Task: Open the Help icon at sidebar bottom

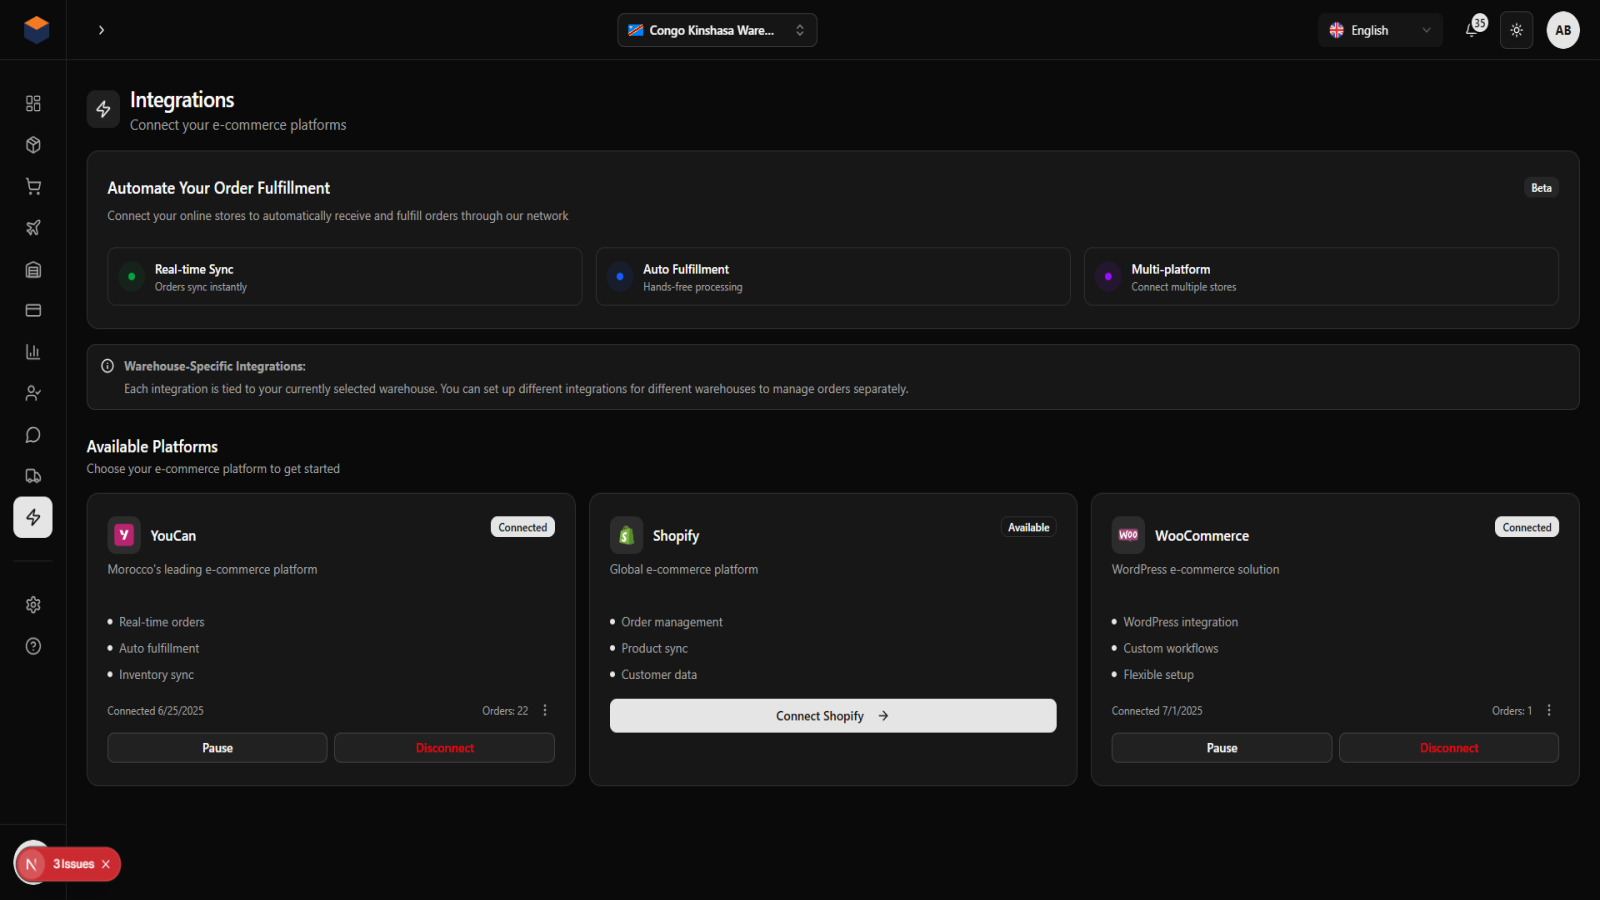Action: [x=33, y=646]
